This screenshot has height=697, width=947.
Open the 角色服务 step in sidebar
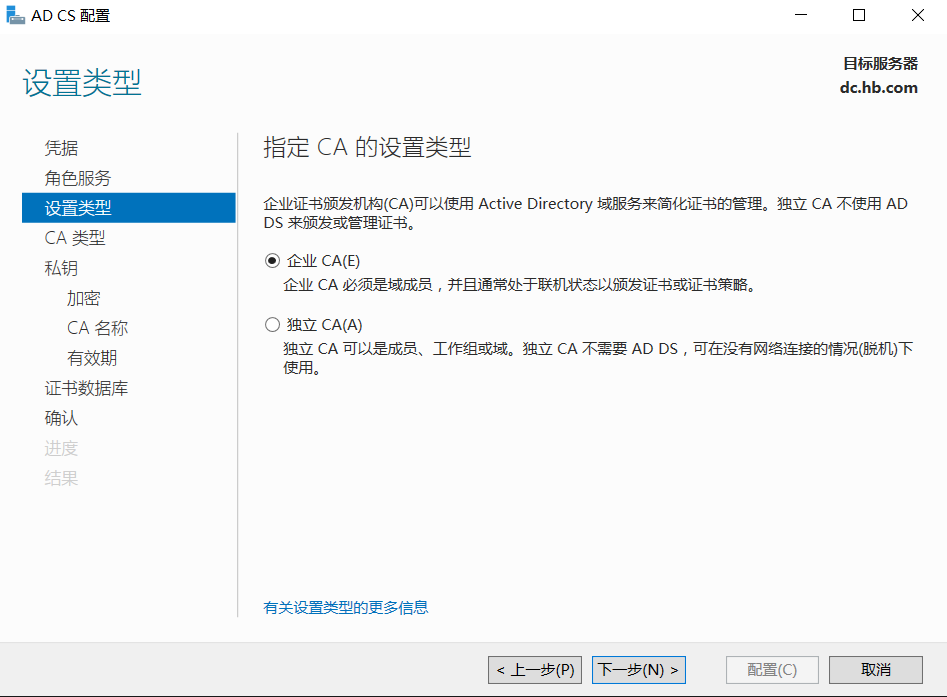pos(78,178)
